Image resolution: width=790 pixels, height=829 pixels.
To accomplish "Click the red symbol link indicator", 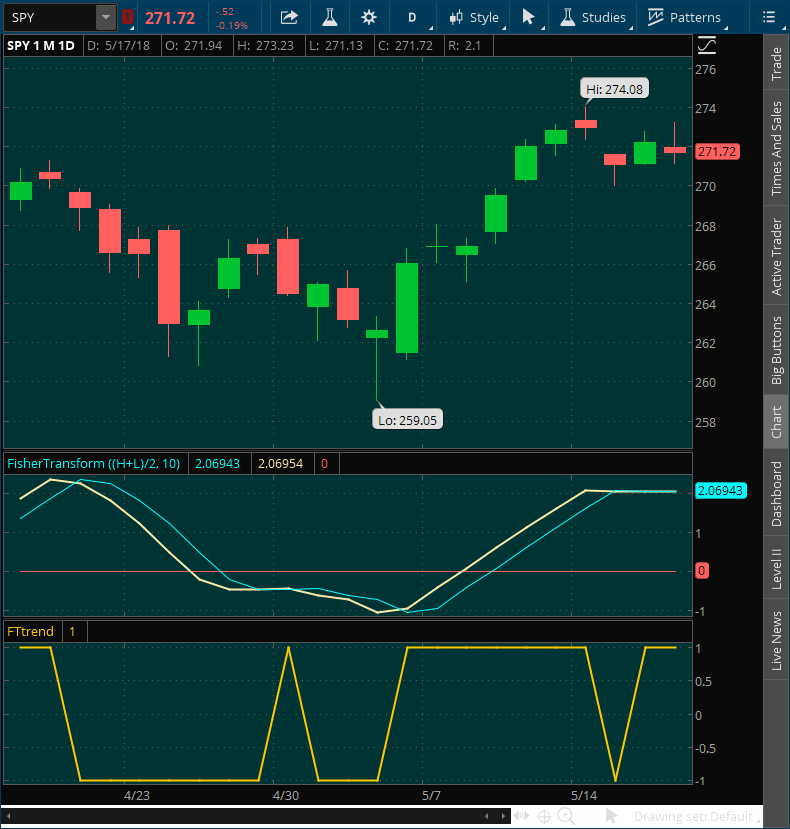I will (127, 17).
